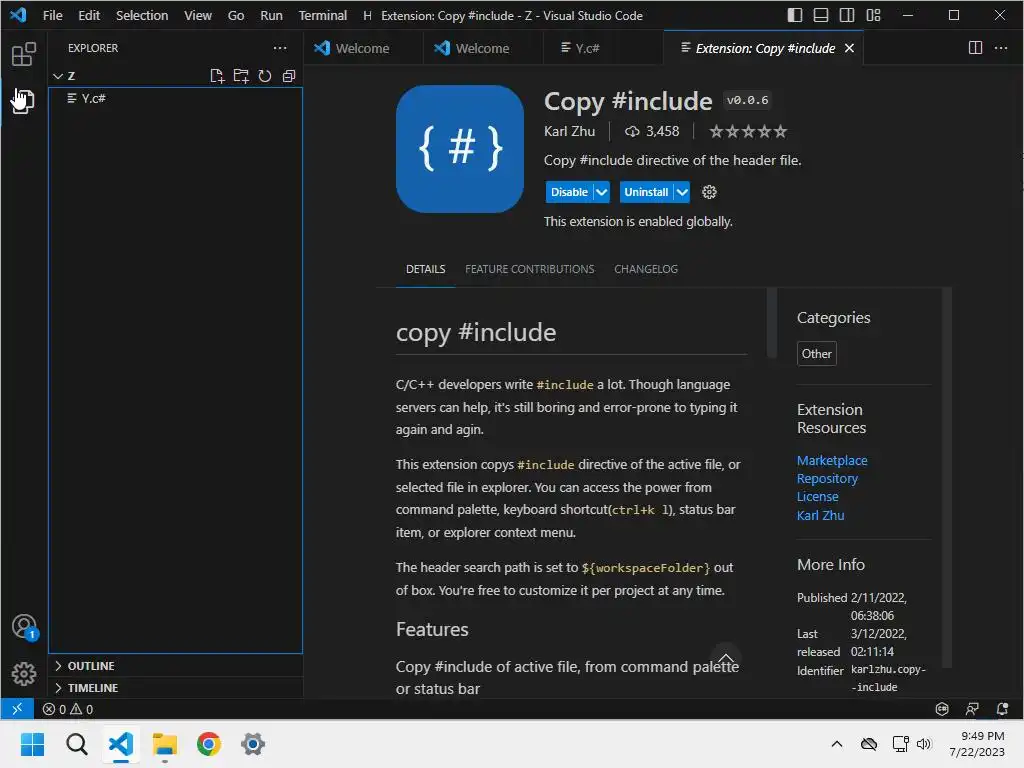
Task: Select the Y.c# file in Explorer
Action: tap(175, 98)
